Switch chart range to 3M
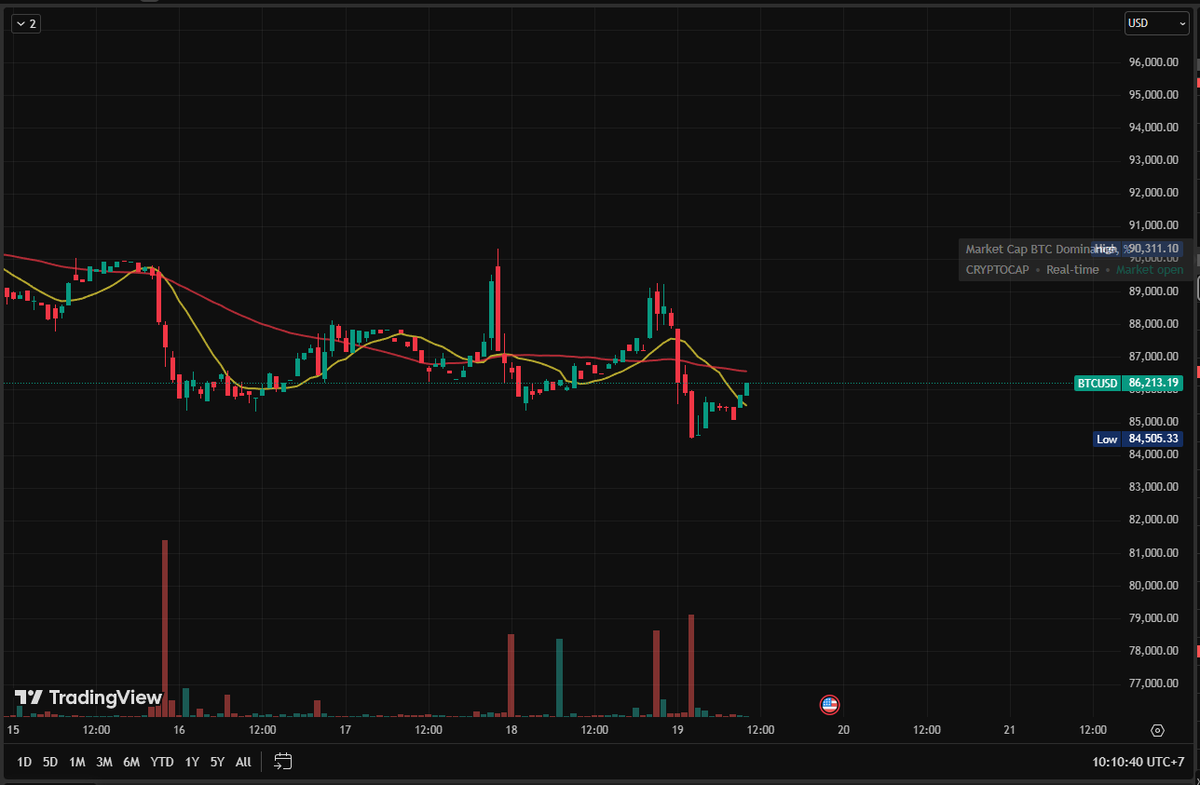This screenshot has height=785, width=1200. pos(104,762)
